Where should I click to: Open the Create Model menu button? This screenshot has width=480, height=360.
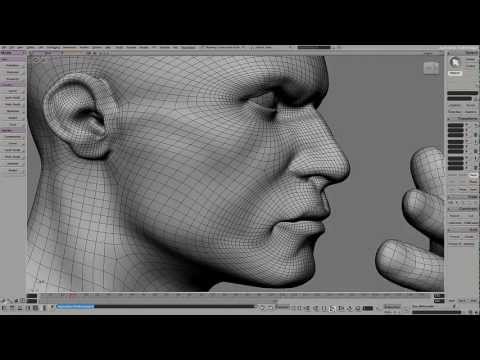tap(13, 118)
